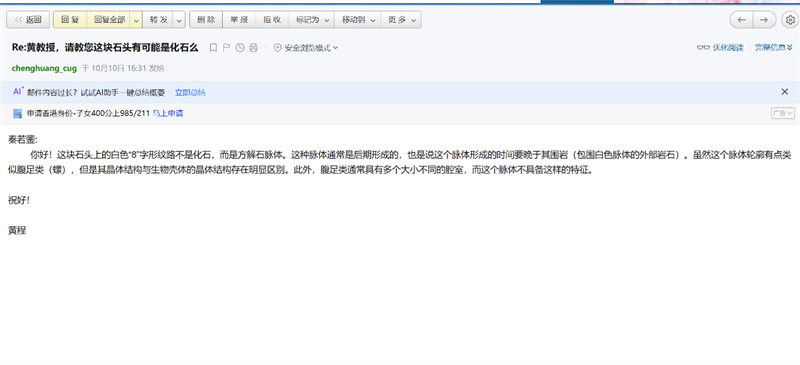
Task: Expand 完整信息 details
Action: tap(773, 47)
